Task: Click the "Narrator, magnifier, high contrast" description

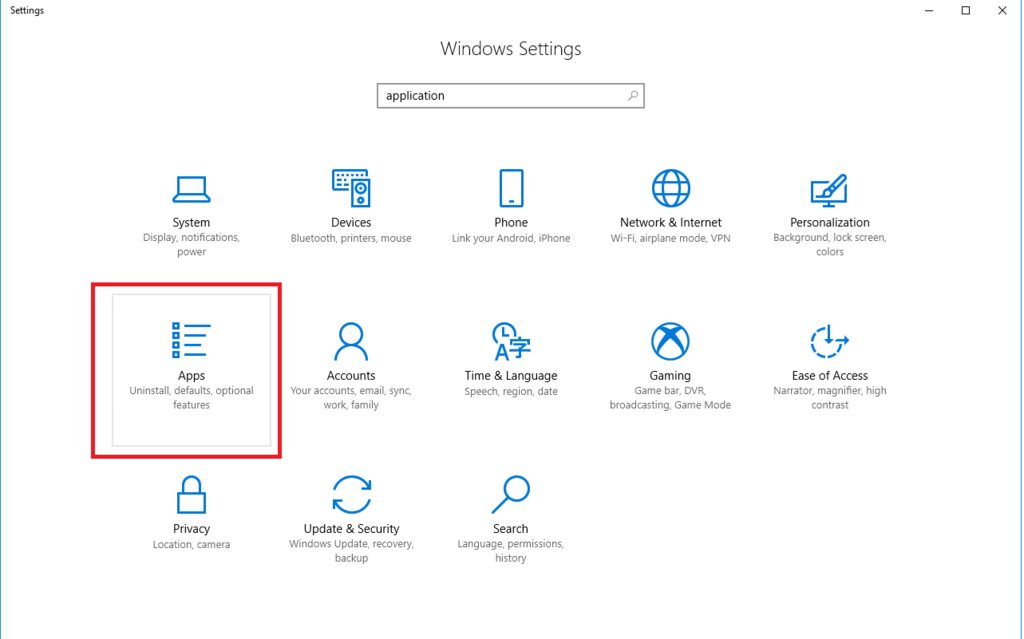Action: (x=829, y=397)
